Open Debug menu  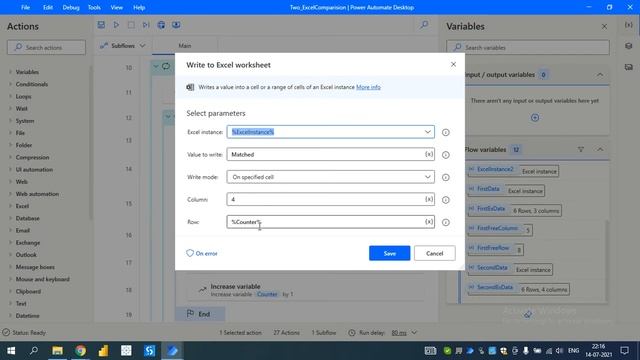(71, 7)
